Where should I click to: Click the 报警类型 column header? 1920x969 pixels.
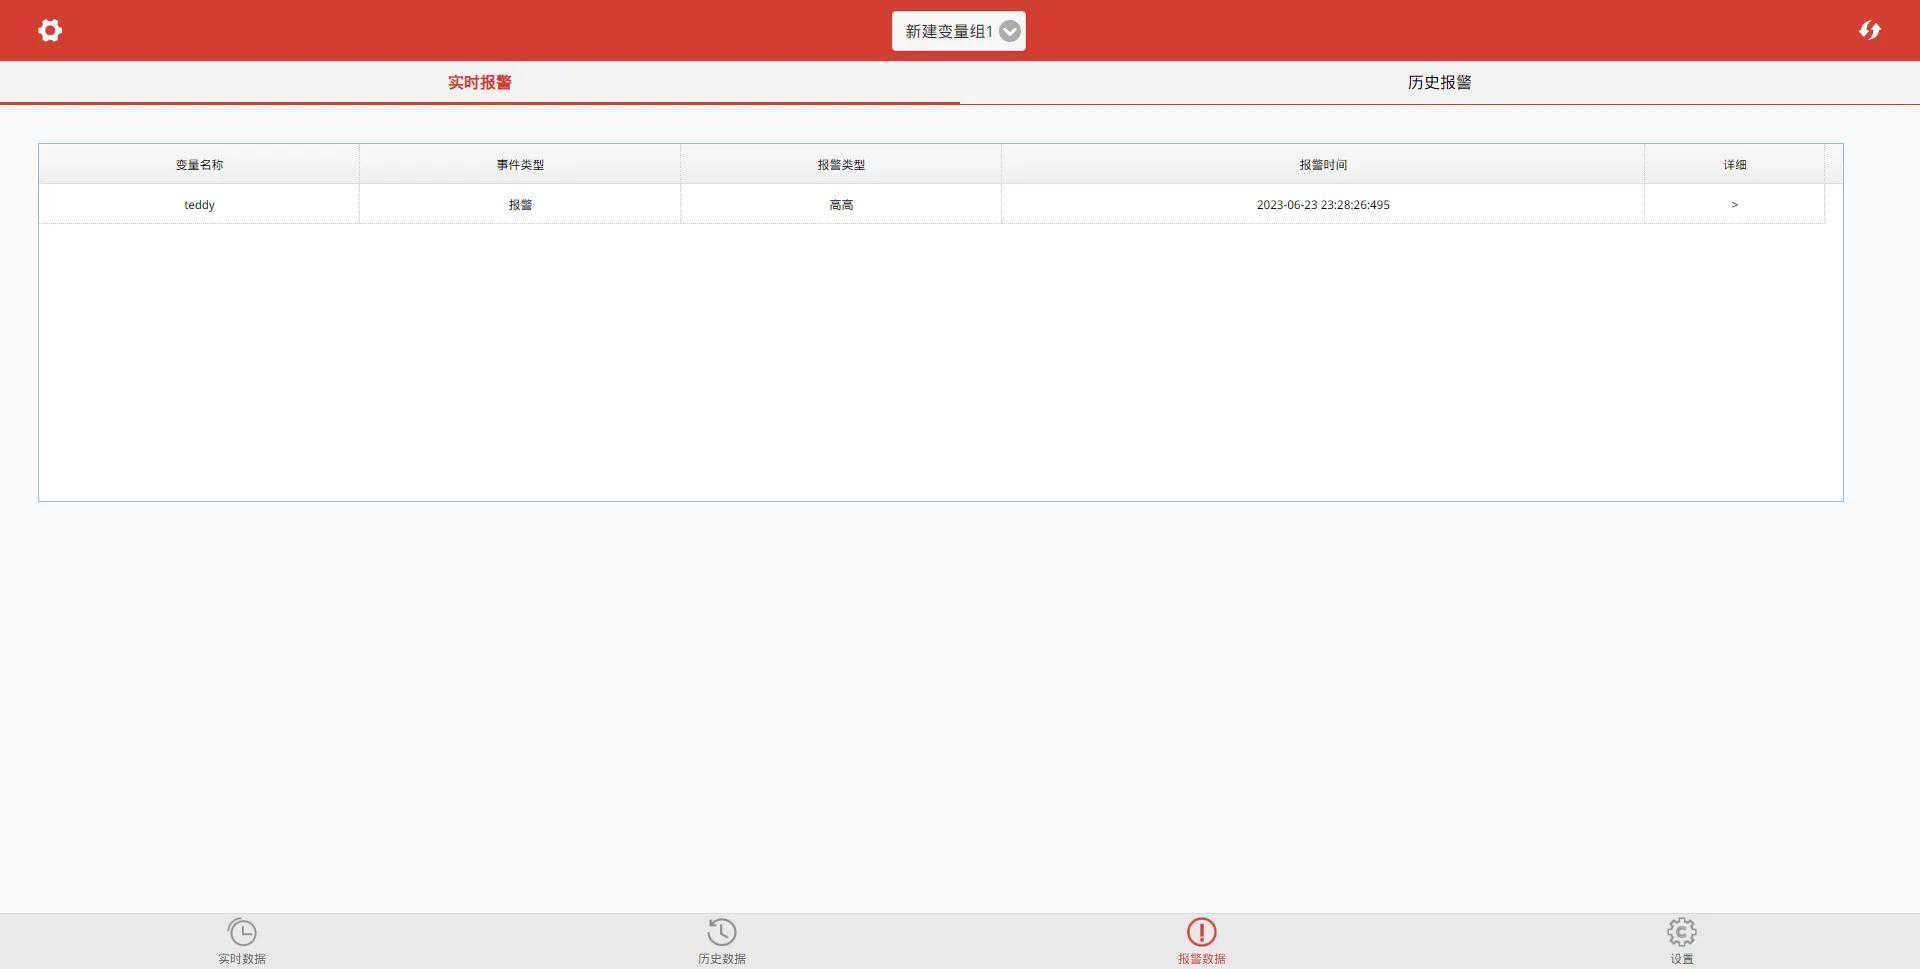tap(841, 165)
